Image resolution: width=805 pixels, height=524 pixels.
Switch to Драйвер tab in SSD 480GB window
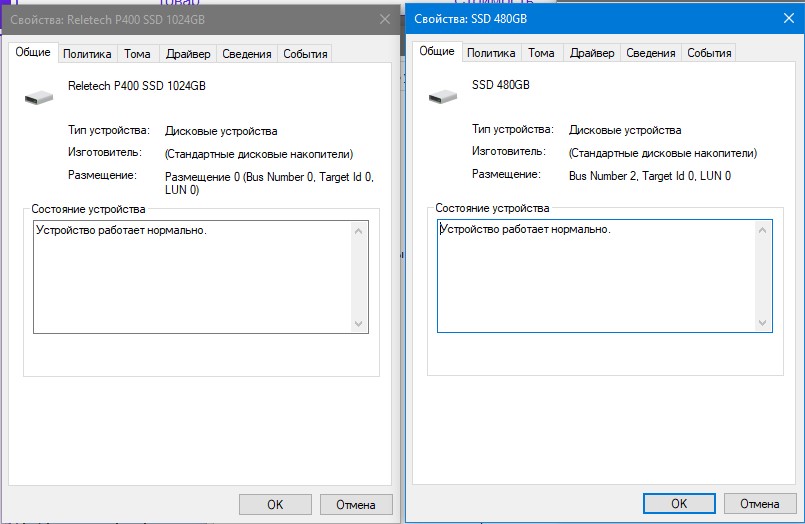tap(592, 53)
